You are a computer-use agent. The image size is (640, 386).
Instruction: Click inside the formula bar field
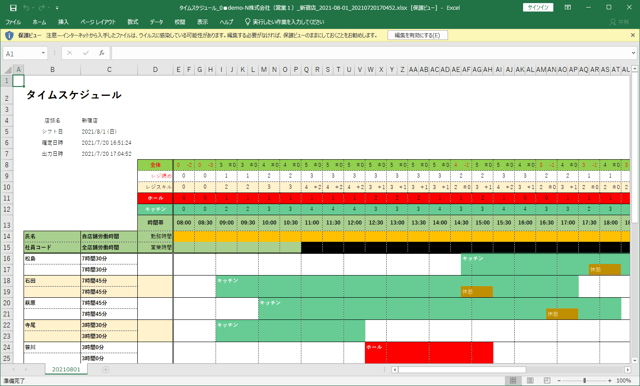click(371, 53)
